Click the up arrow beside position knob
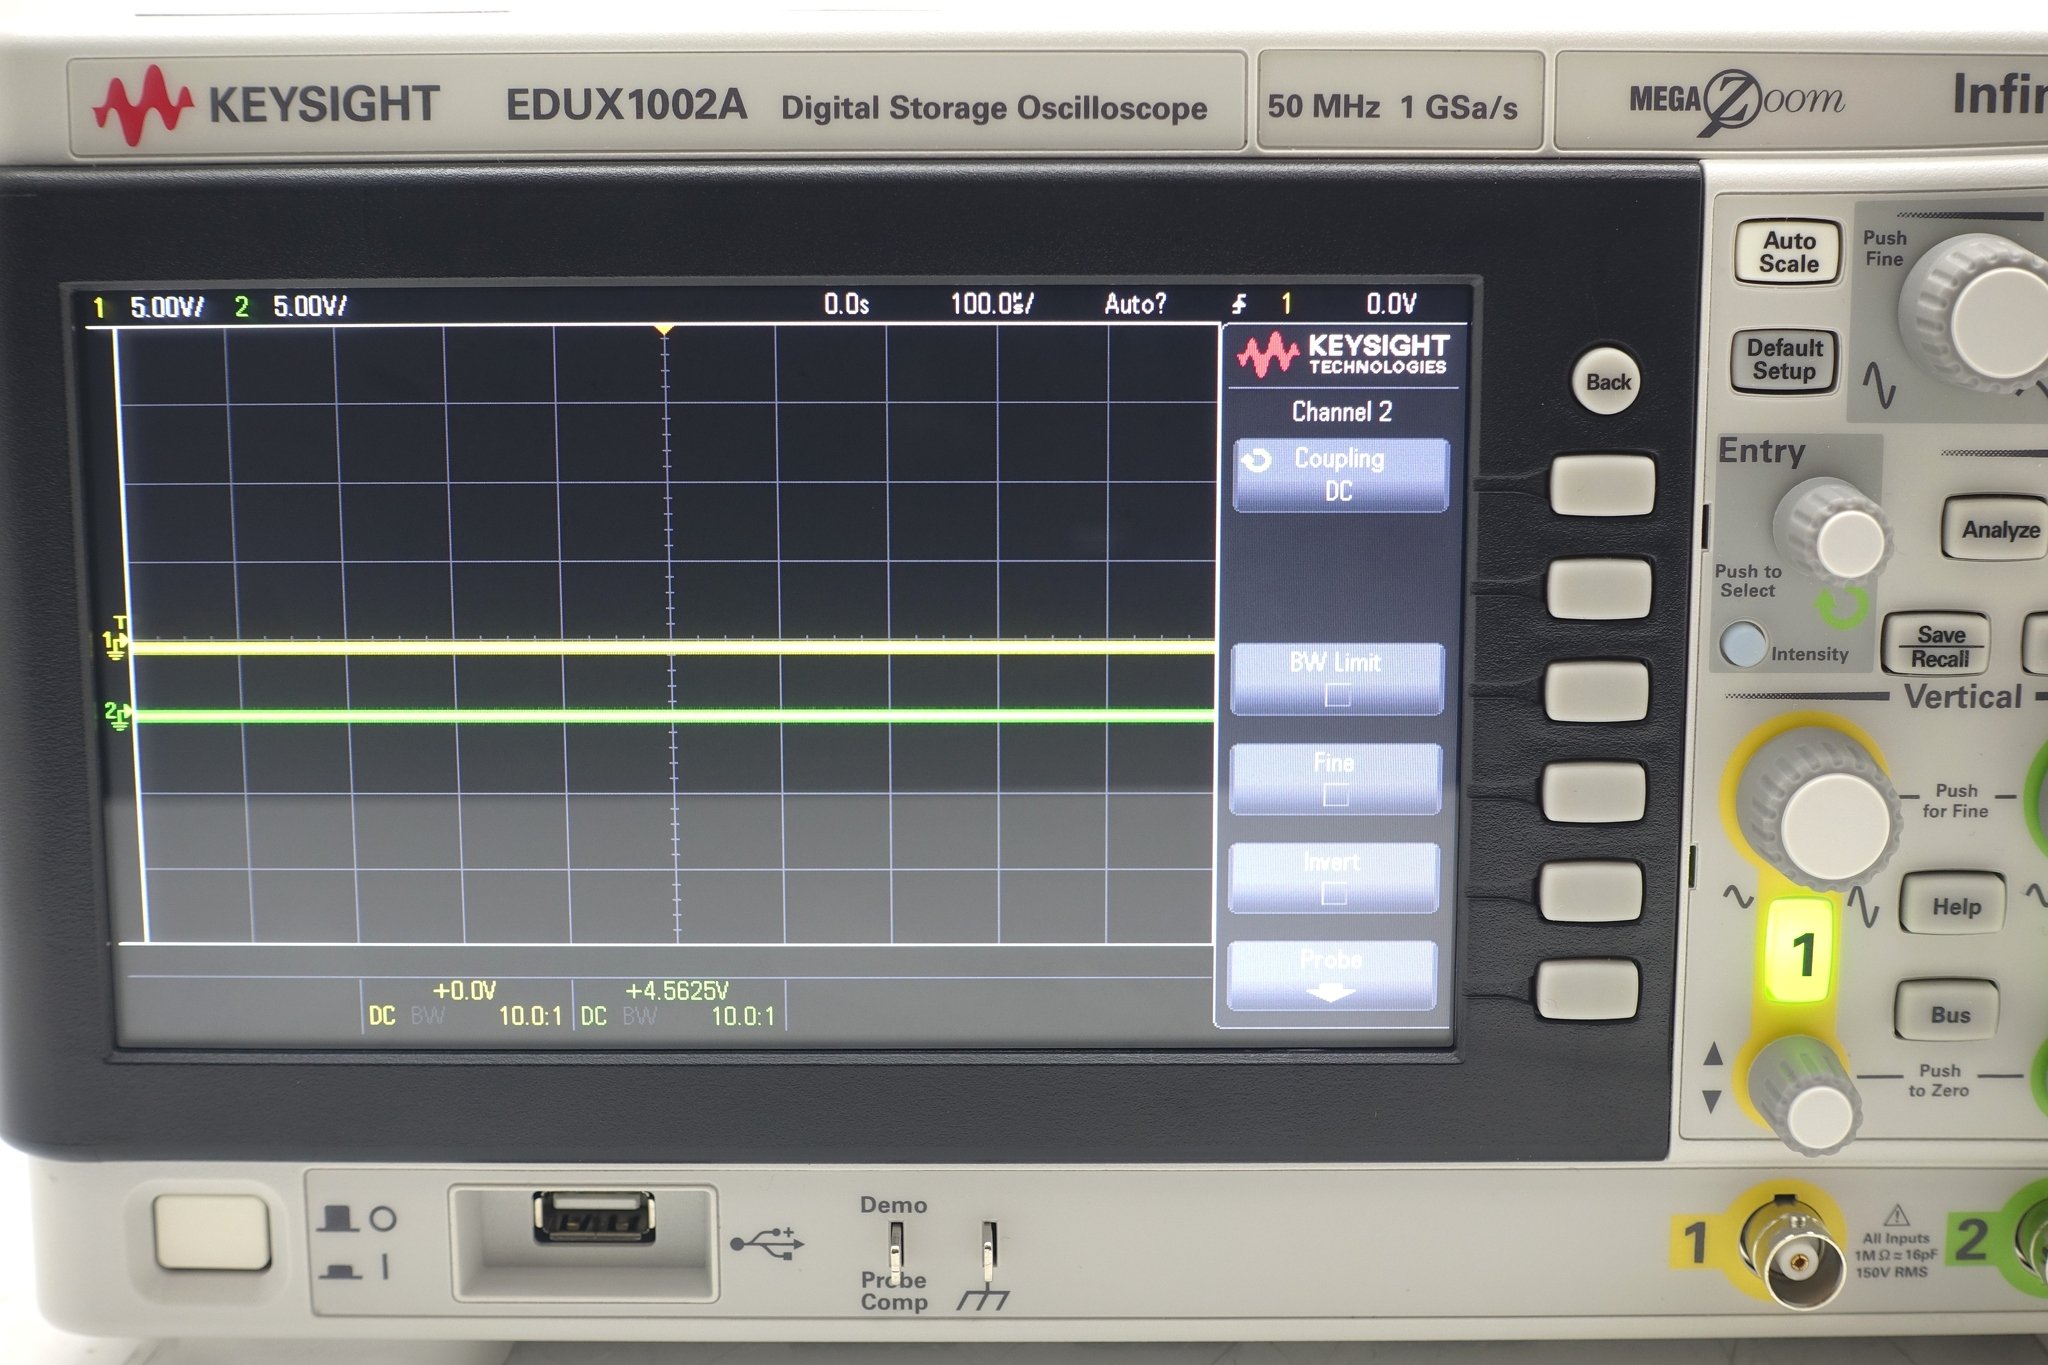Image resolution: width=2048 pixels, height=1365 pixels. (1713, 1052)
